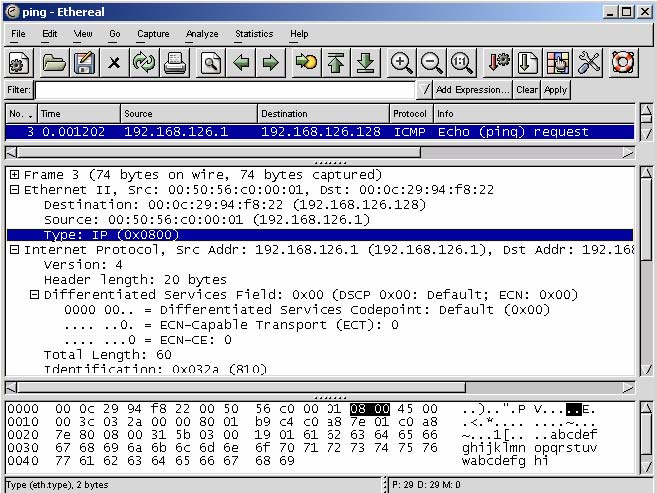Collapse the Frame 3 tree node
The width and height of the screenshot is (657, 493).
pyautogui.click(x=15, y=175)
